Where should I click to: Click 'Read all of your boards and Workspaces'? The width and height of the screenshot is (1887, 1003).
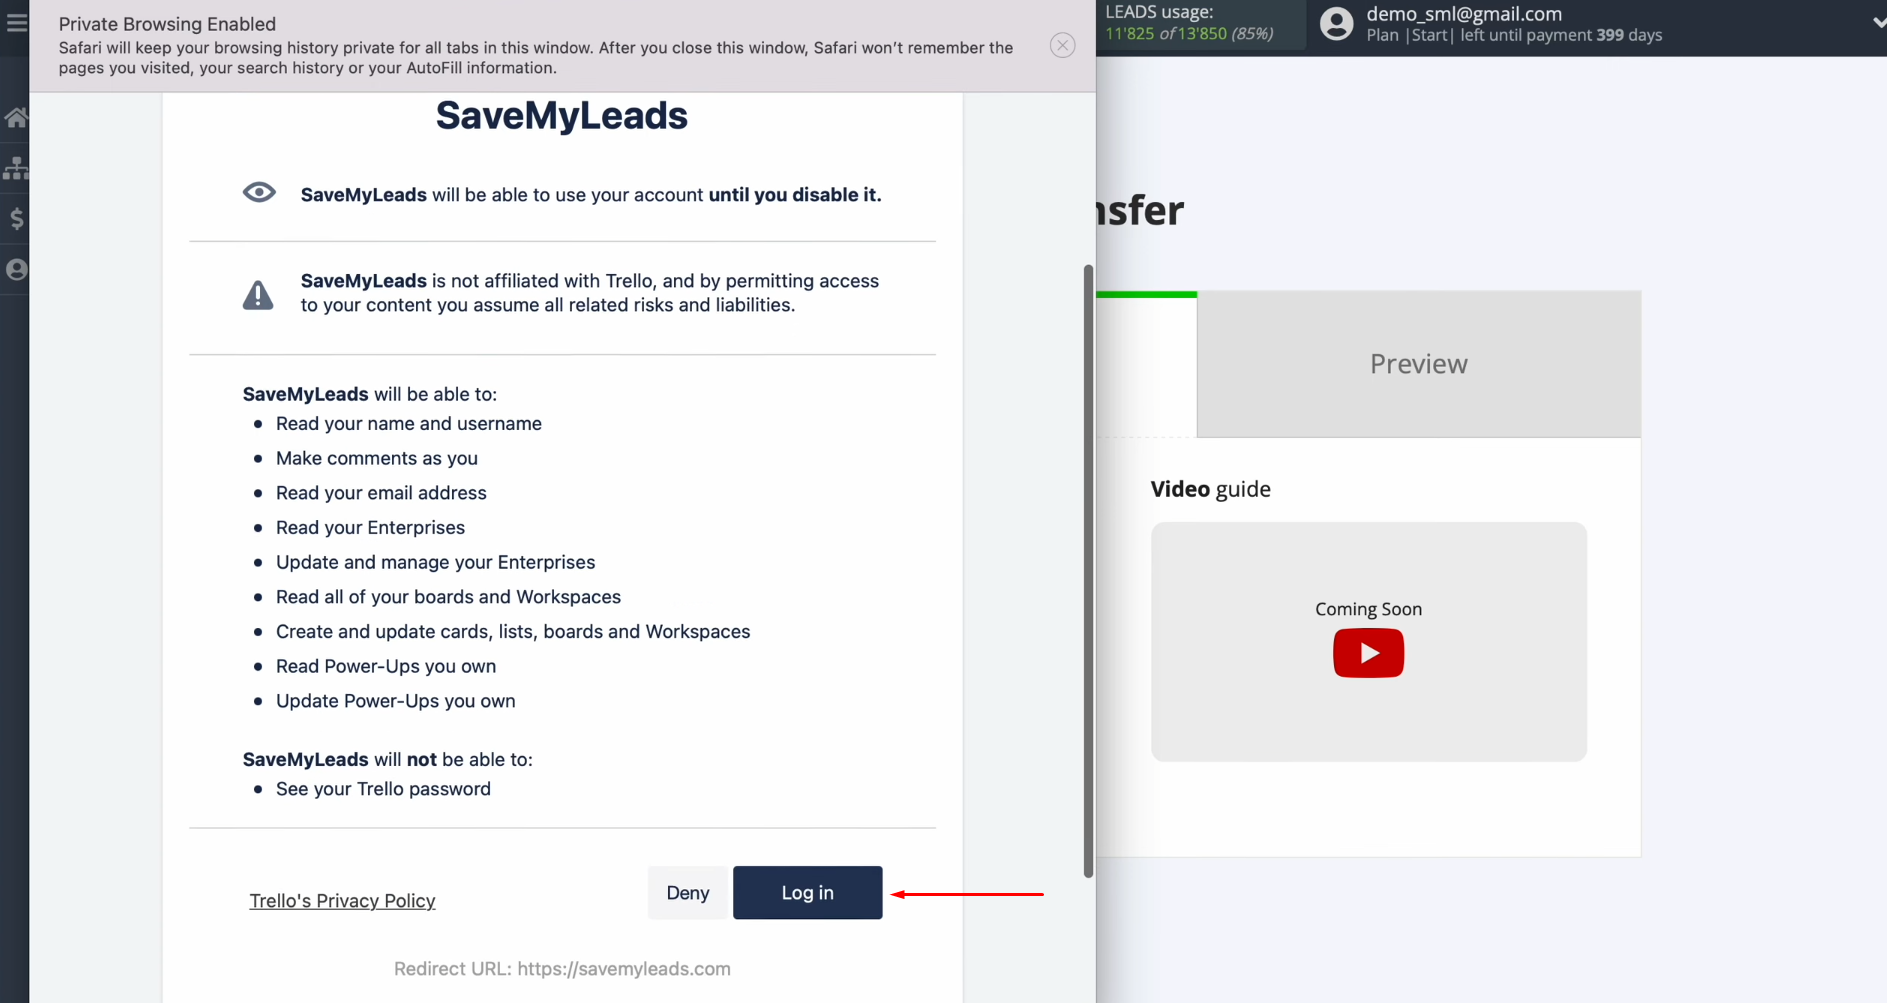coord(448,596)
